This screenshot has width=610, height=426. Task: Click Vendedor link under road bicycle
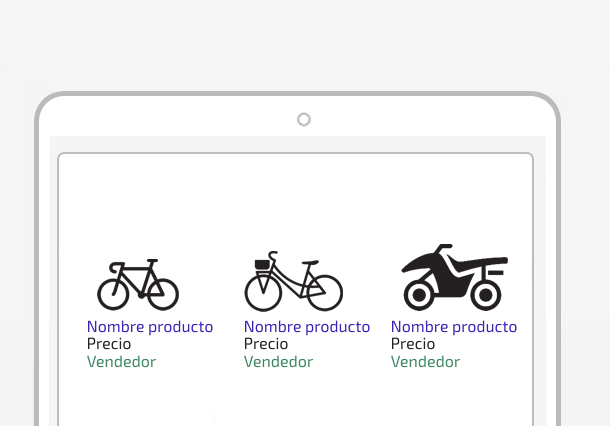point(121,362)
